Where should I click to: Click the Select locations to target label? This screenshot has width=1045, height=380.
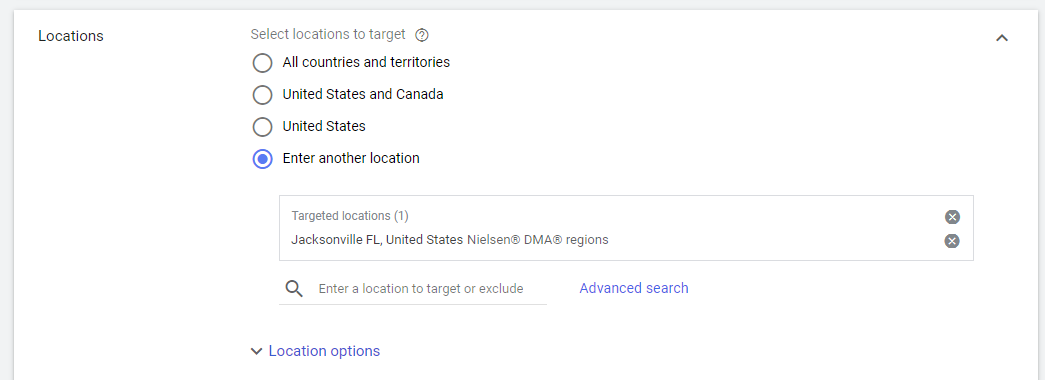[x=328, y=34]
